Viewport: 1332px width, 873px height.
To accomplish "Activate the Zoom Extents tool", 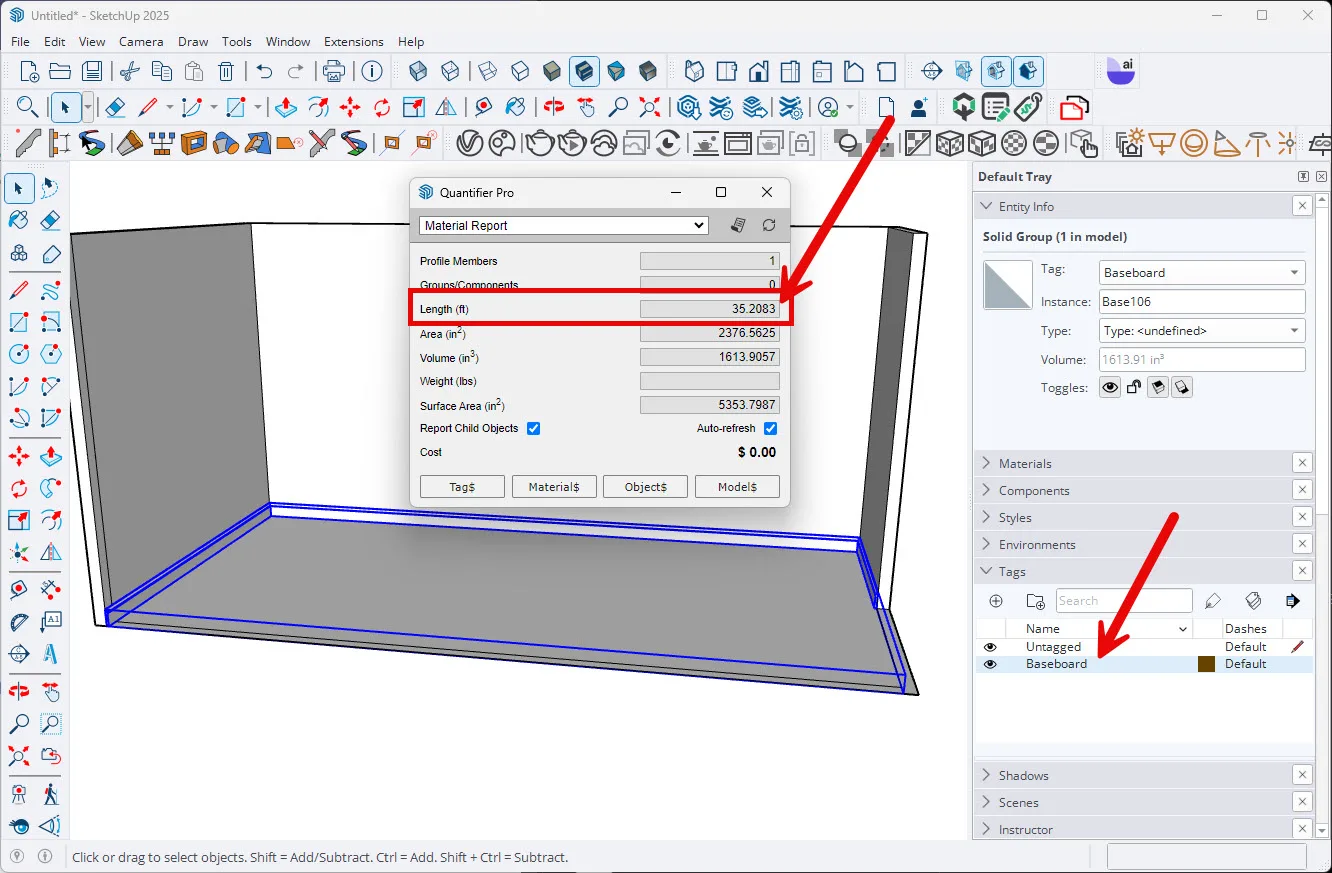I will pyautogui.click(x=650, y=107).
